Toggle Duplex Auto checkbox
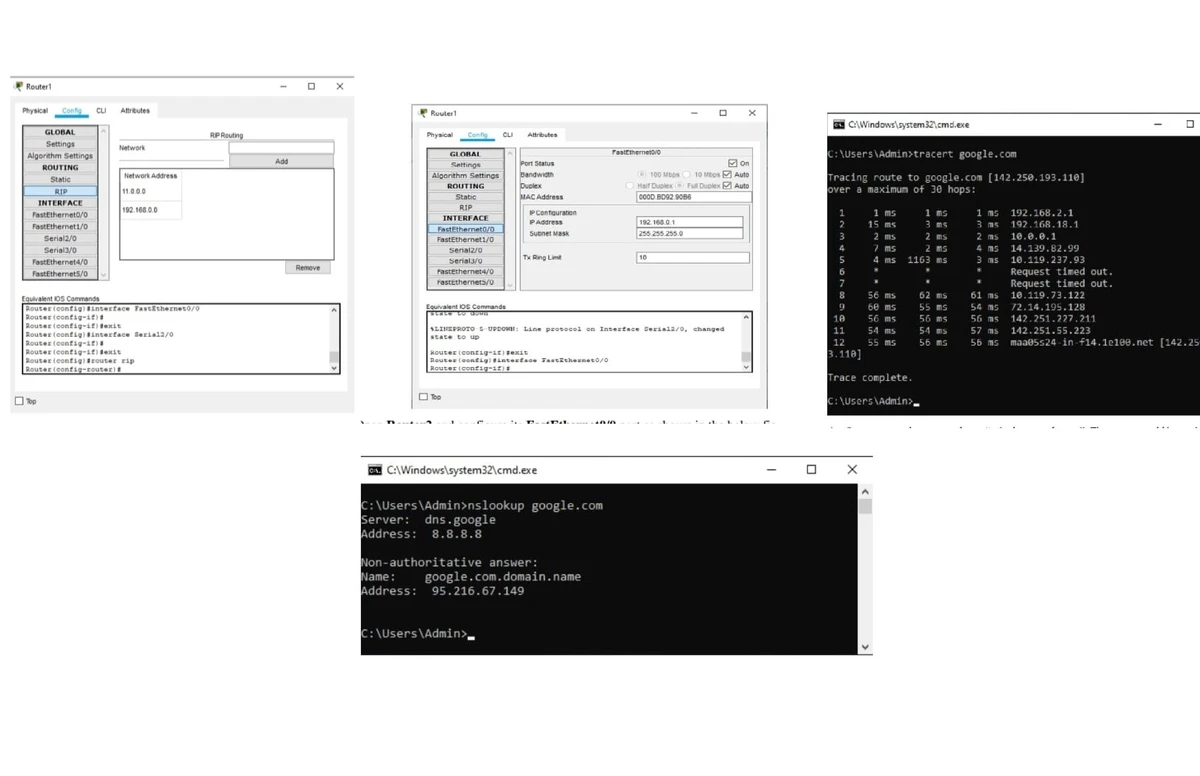Image resolution: width=1200 pixels, height=776 pixels. pyautogui.click(x=727, y=186)
